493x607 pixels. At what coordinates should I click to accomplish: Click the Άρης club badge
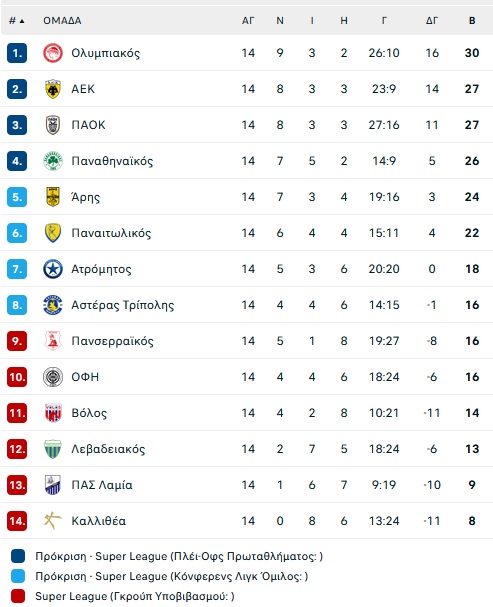tap(53, 197)
